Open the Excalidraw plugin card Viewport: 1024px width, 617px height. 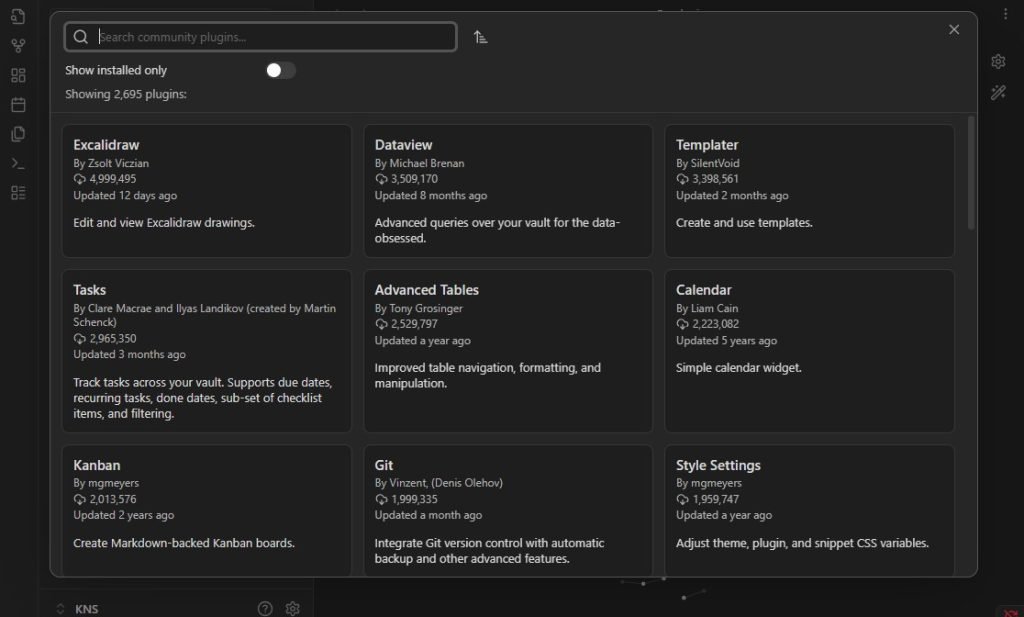point(206,190)
